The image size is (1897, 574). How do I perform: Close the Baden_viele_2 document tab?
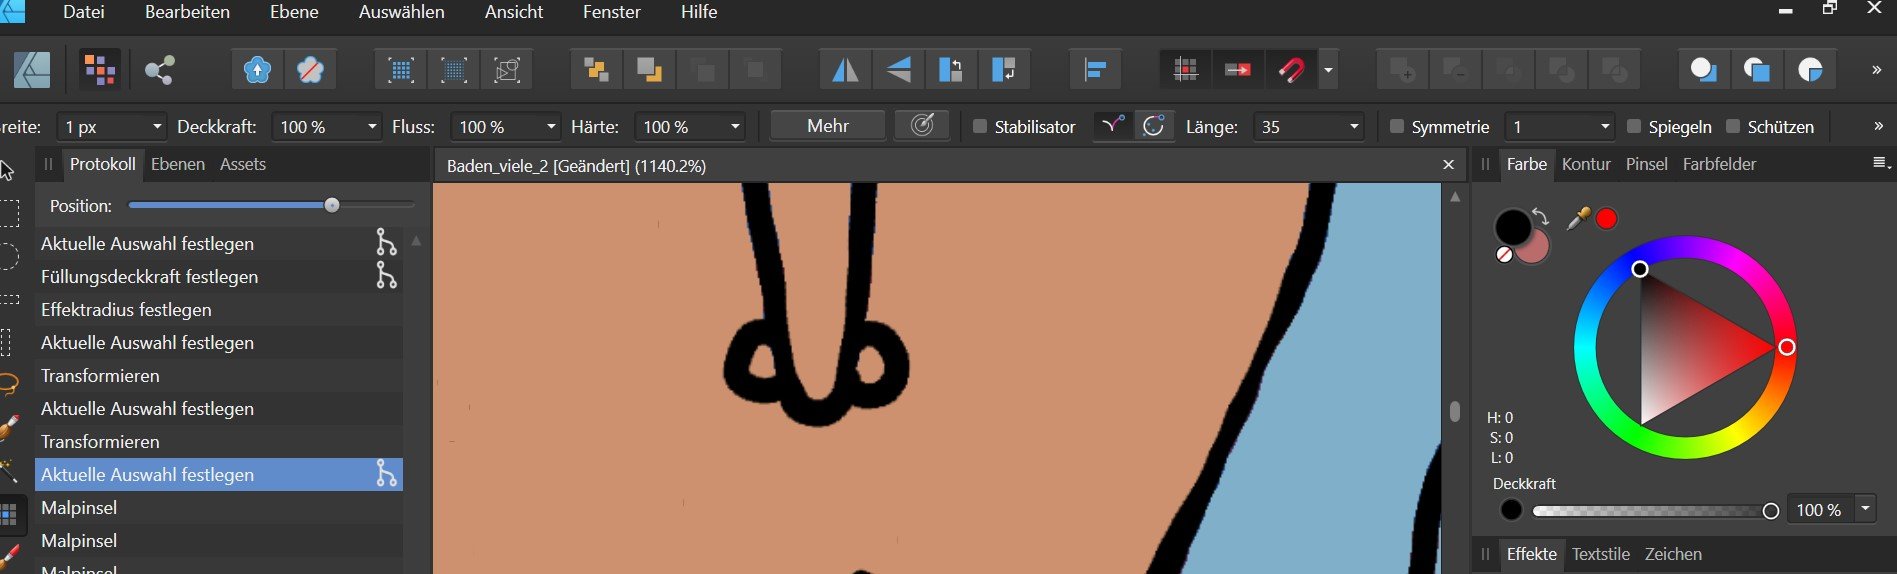click(x=1448, y=165)
